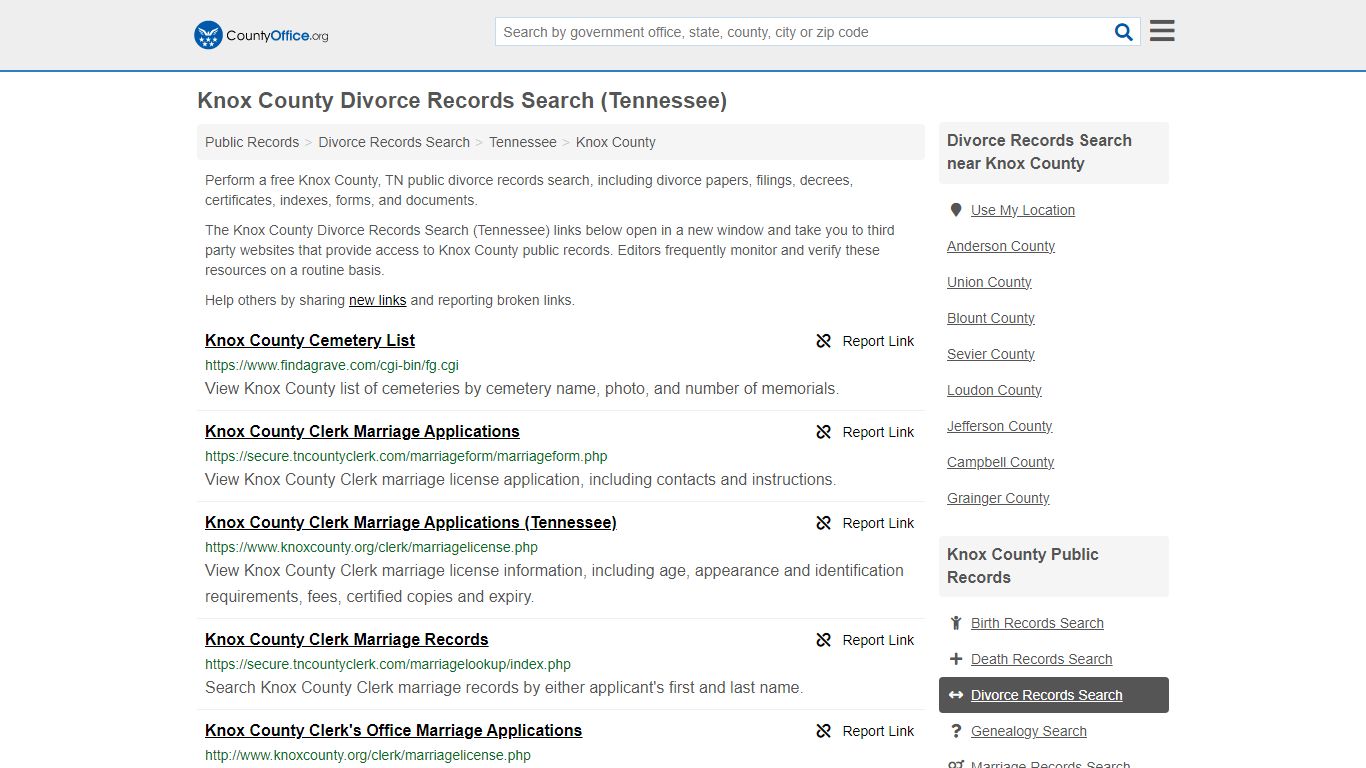Open tncountyclerk marriagelookup URL
This screenshot has width=1366, height=768.
388,664
